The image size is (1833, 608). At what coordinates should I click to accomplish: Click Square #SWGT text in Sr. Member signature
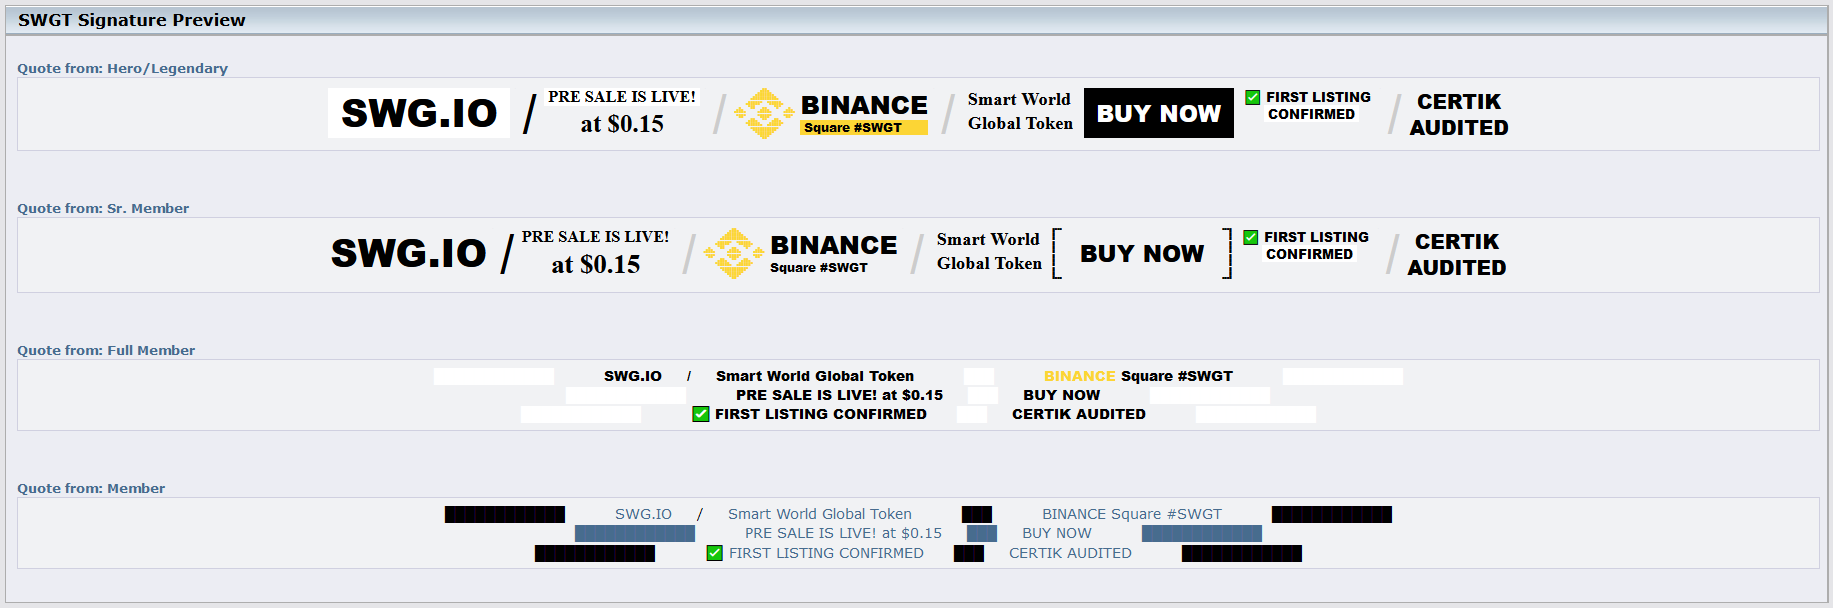819,267
